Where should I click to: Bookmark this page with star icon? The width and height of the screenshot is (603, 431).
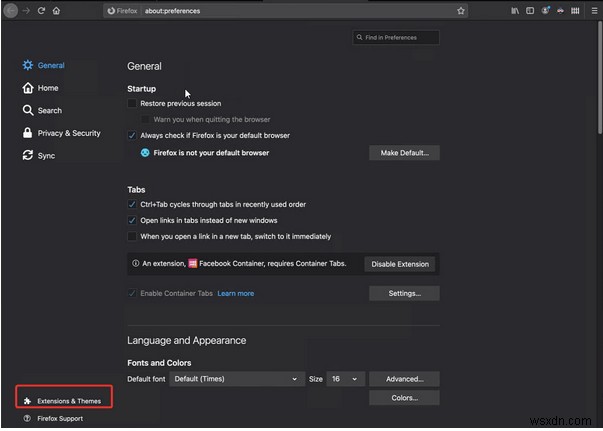pos(461,11)
